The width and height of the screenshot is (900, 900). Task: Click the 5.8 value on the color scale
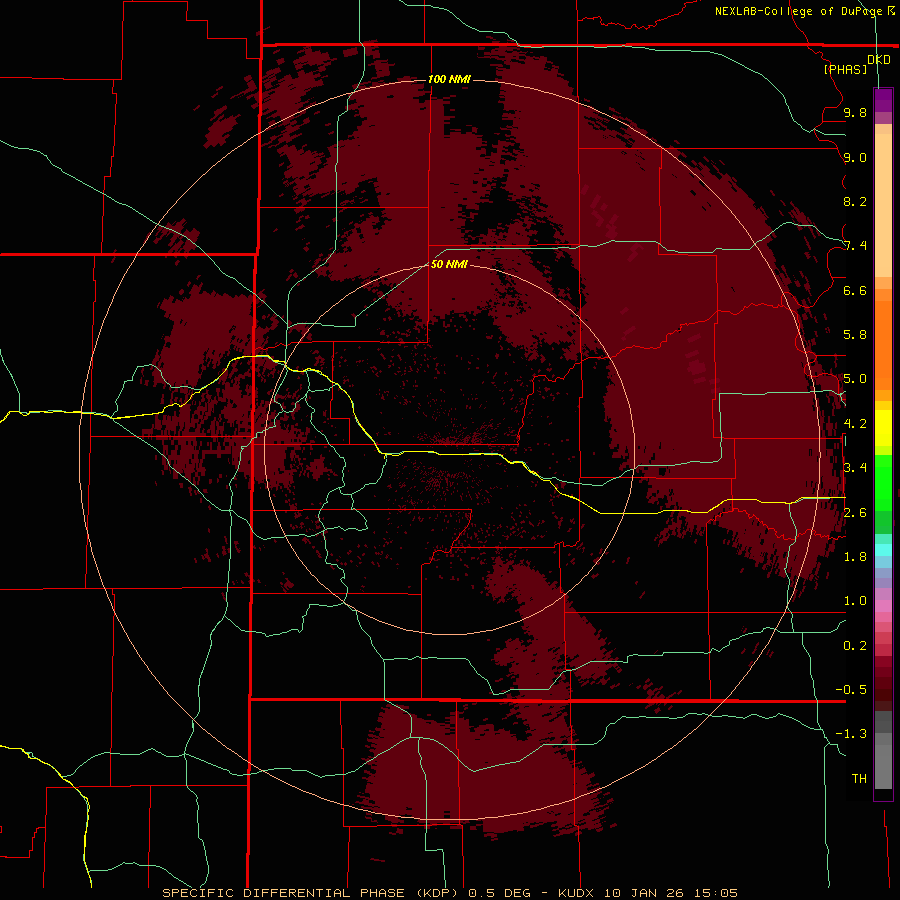point(855,335)
